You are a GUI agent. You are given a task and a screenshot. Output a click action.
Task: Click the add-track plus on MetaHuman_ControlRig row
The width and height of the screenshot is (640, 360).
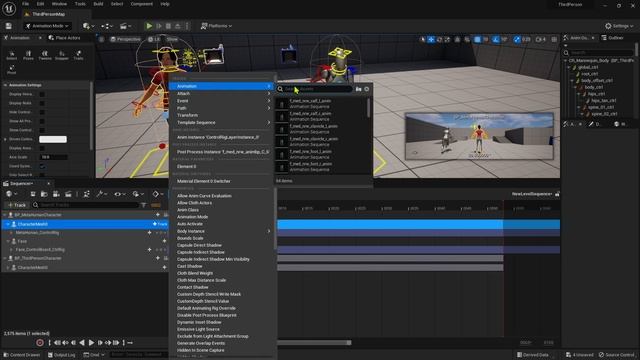pyautogui.click(x=149, y=233)
